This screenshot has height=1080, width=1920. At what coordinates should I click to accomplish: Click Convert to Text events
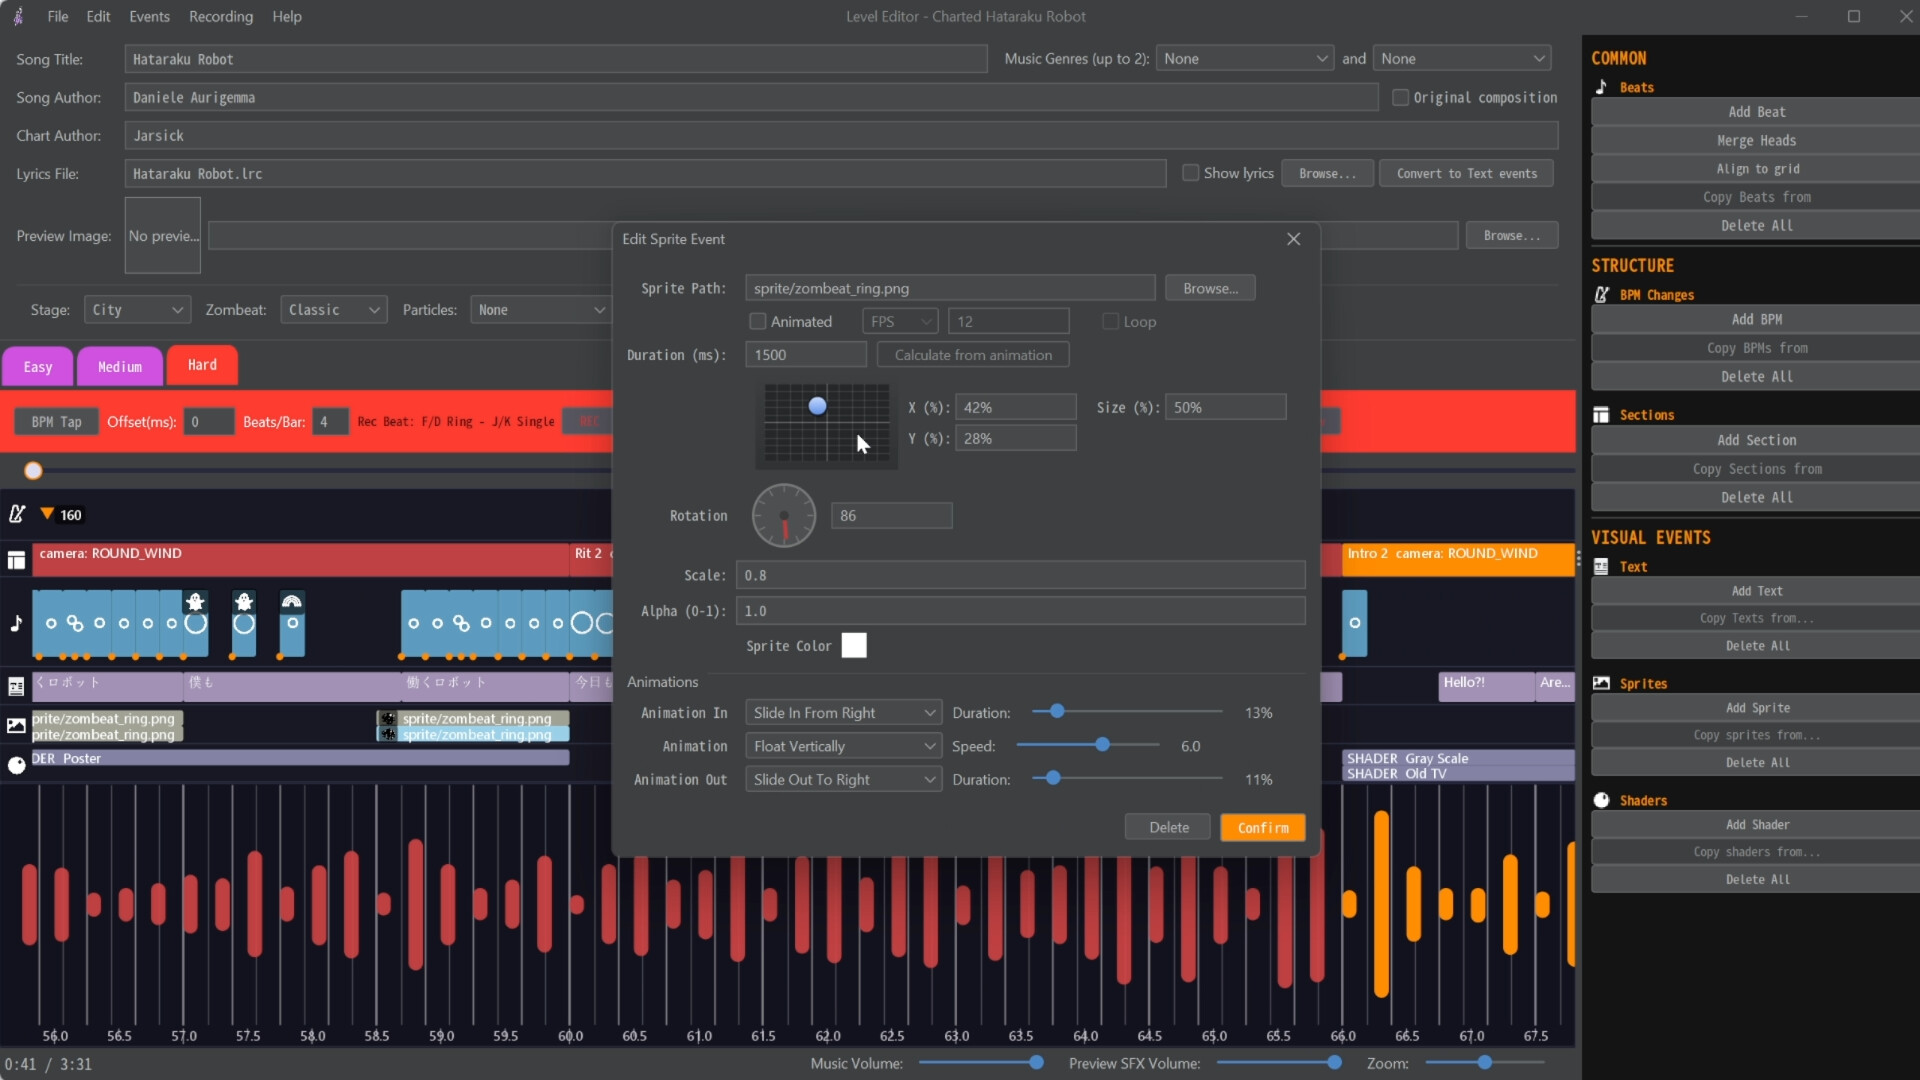click(1466, 173)
